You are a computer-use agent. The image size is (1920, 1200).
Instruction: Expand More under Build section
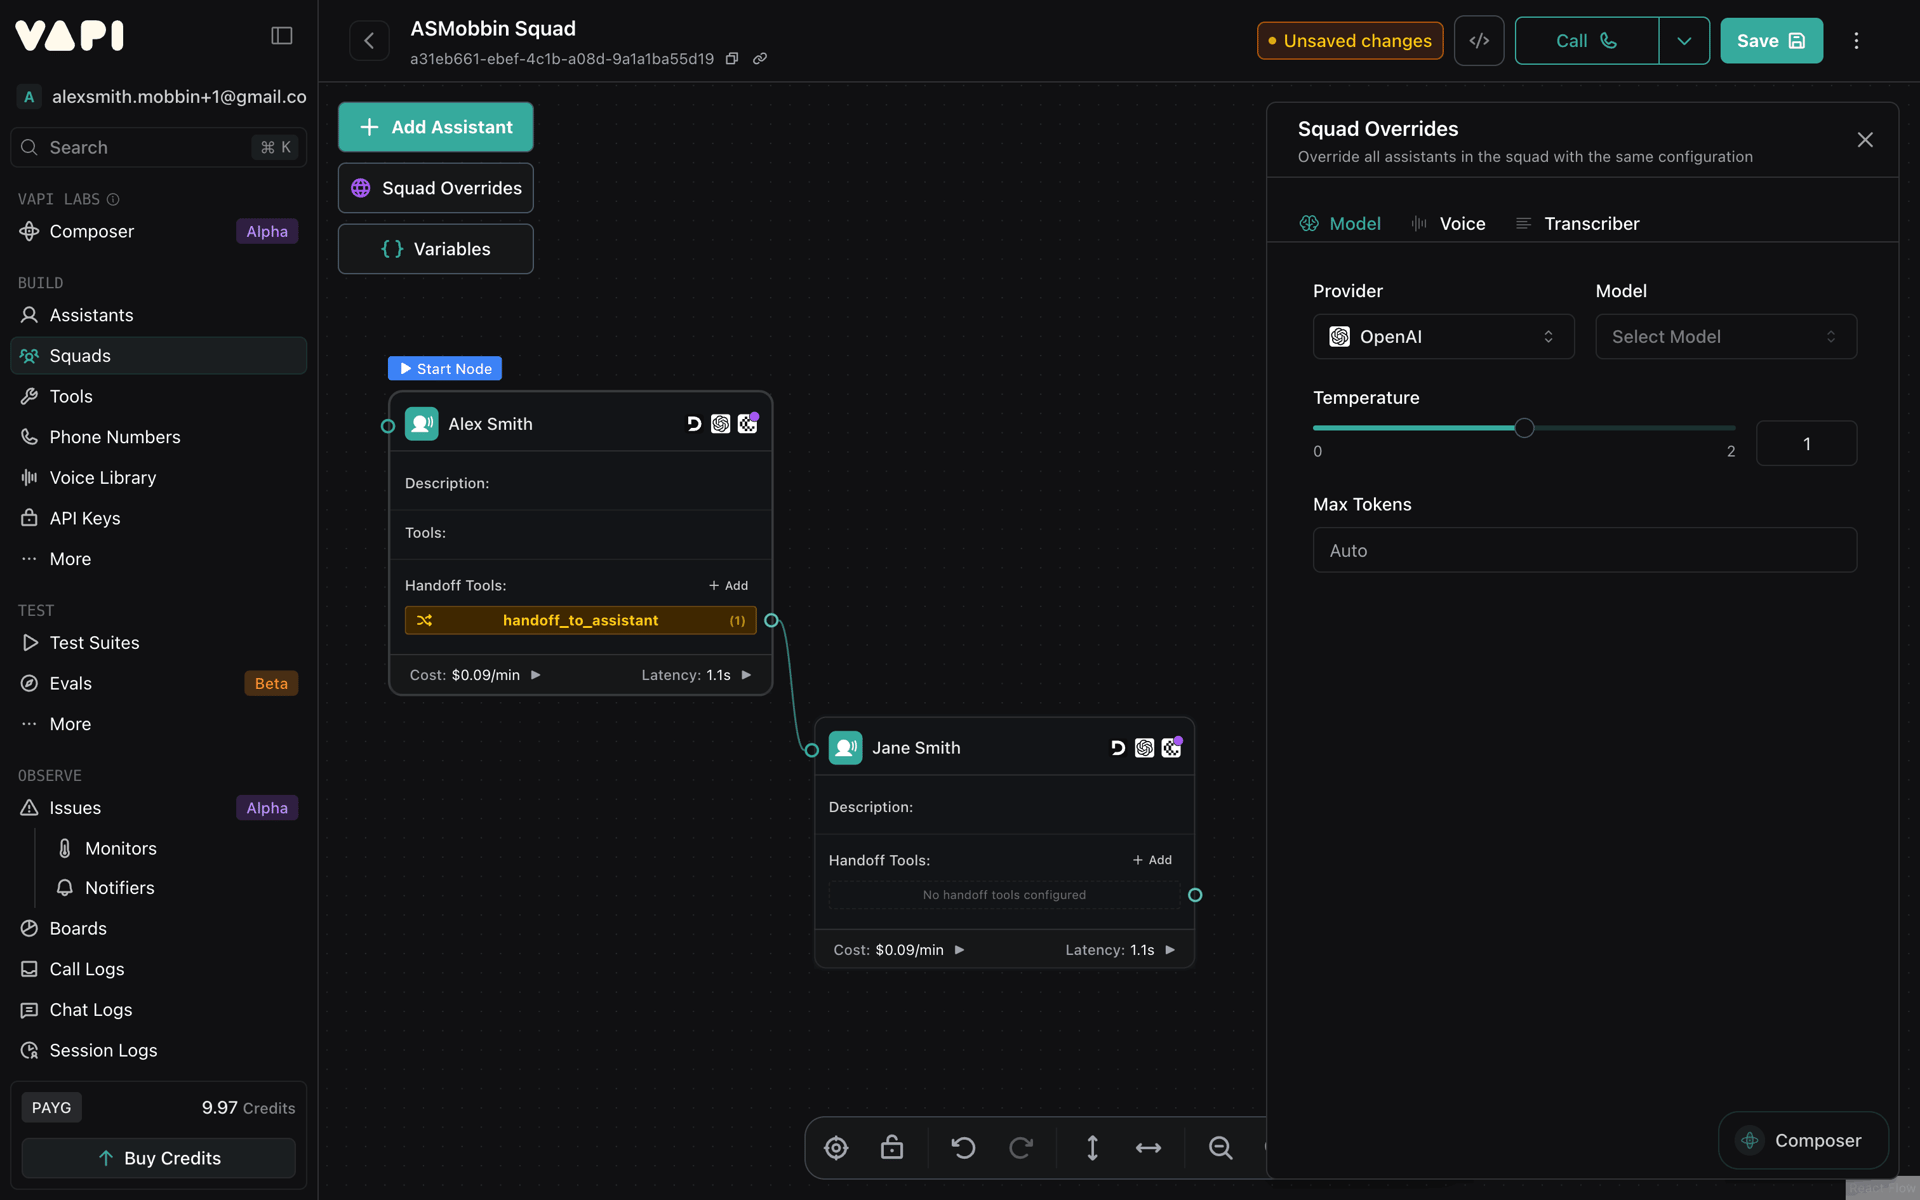(x=158, y=559)
